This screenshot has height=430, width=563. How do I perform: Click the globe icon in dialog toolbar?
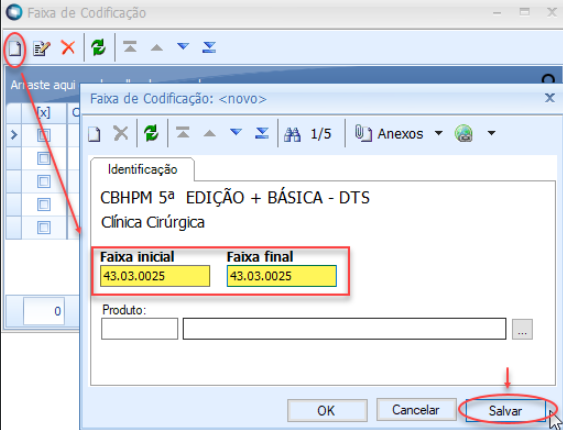[464, 133]
